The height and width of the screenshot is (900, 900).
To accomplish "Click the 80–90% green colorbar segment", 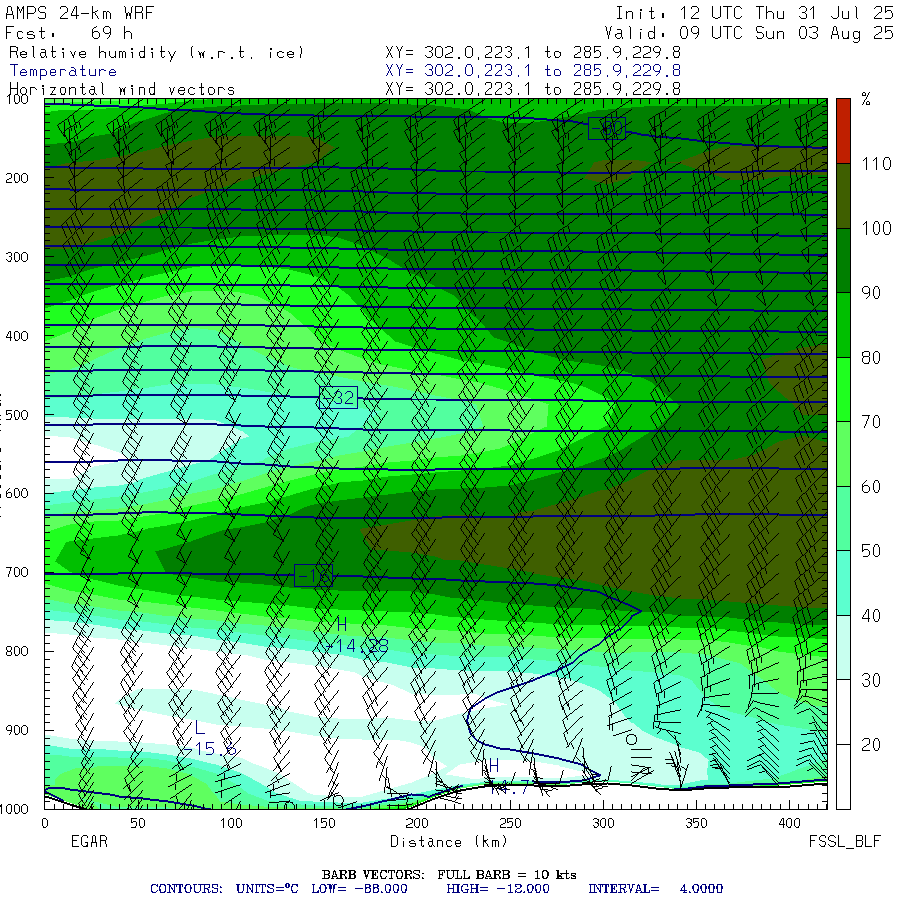I will point(843,325).
